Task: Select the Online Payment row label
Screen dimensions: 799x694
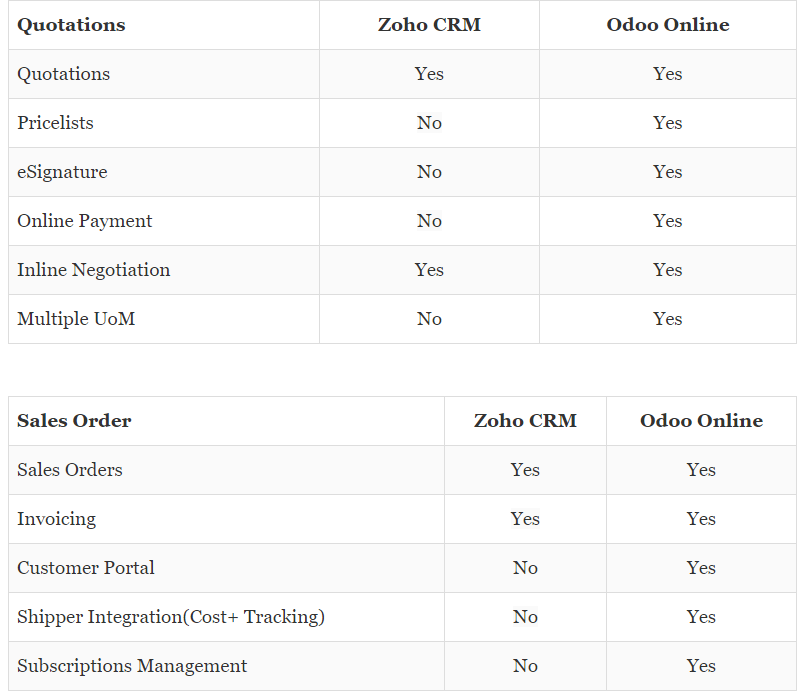Action: click(85, 221)
